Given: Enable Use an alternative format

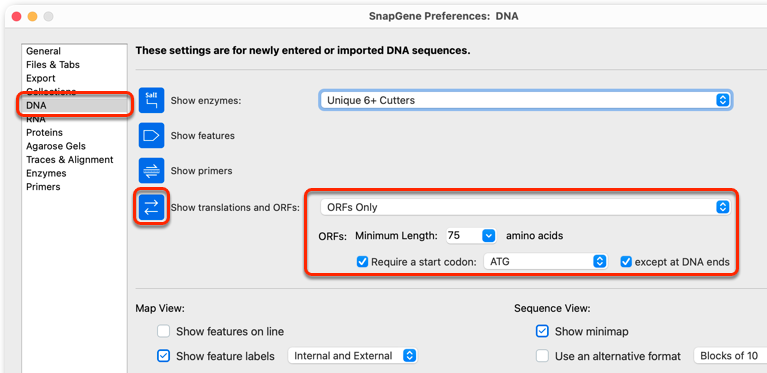Looking at the screenshot, I should [542, 356].
